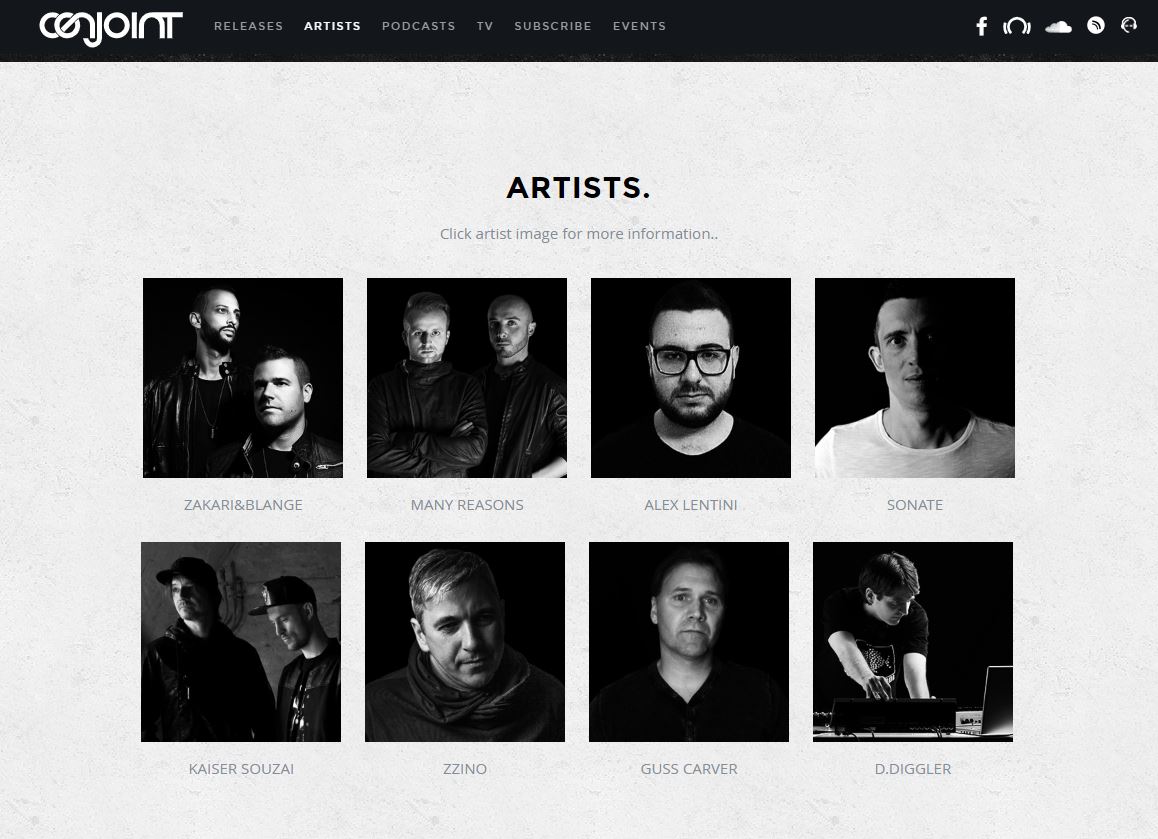Open the Facebook icon link
The image size is (1158, 839).
981,27
